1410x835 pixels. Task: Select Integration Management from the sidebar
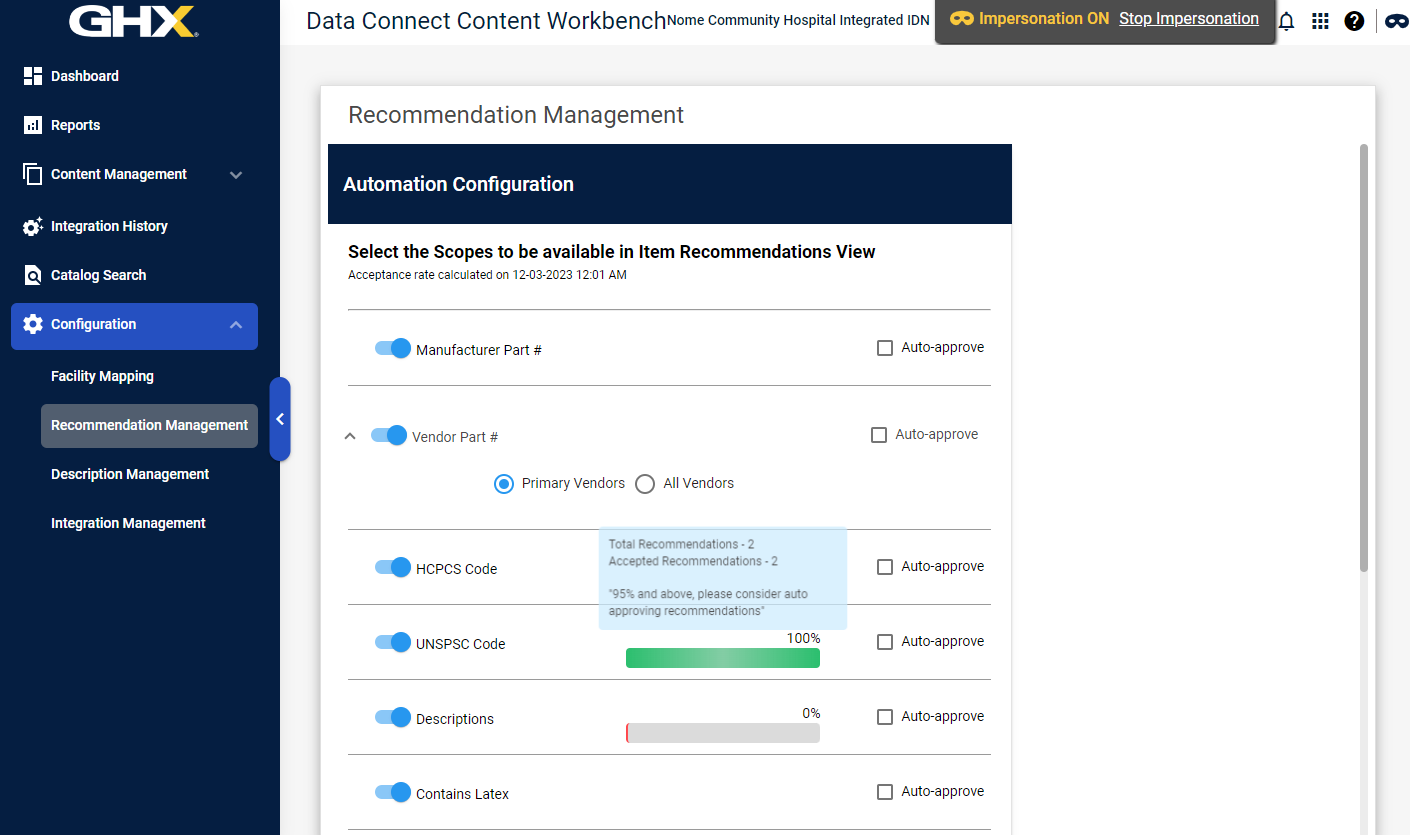[x=127, y=522]
